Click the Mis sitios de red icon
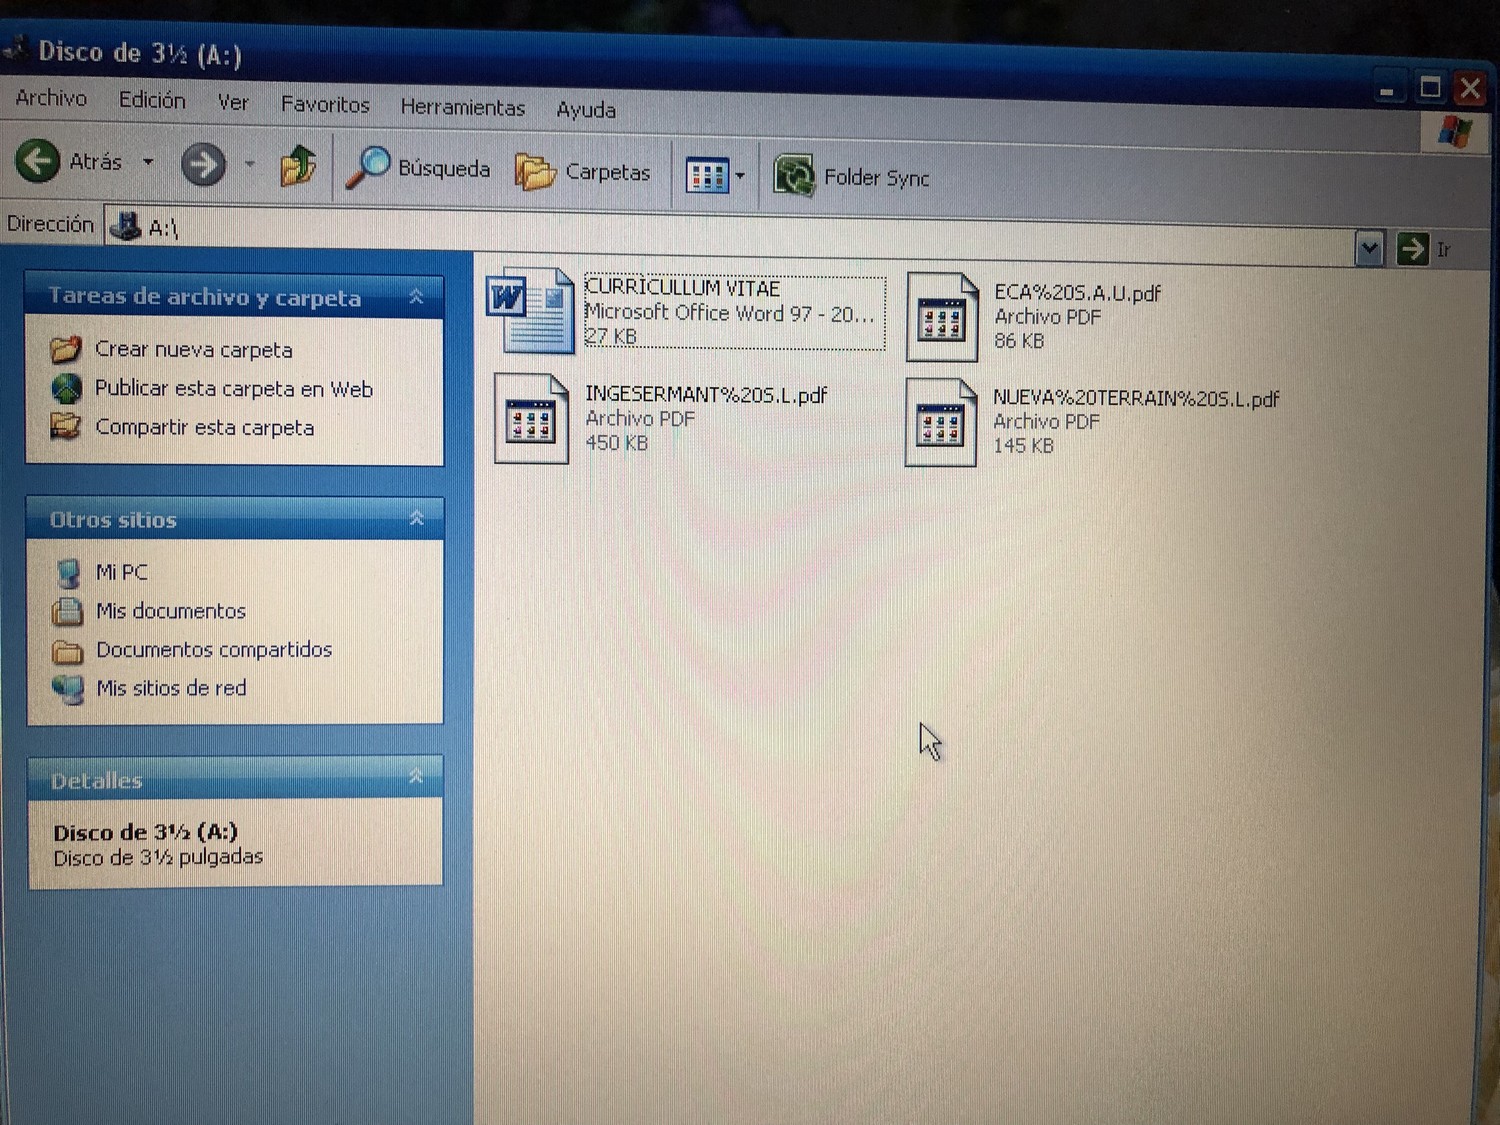Viewport: 1500px width, 1125px height. (x=69, y=689)
